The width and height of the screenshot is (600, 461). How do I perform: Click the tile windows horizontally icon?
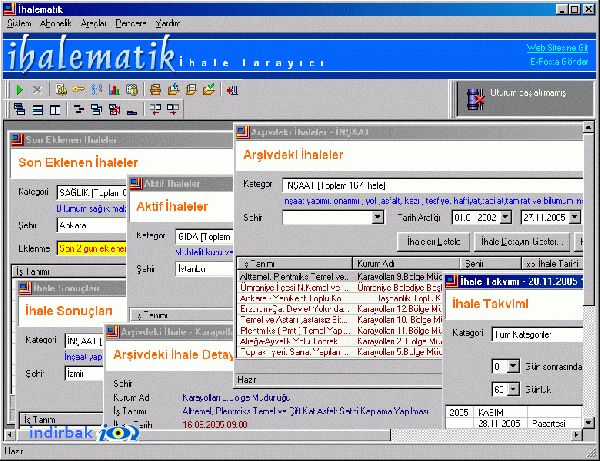(38, 110)
